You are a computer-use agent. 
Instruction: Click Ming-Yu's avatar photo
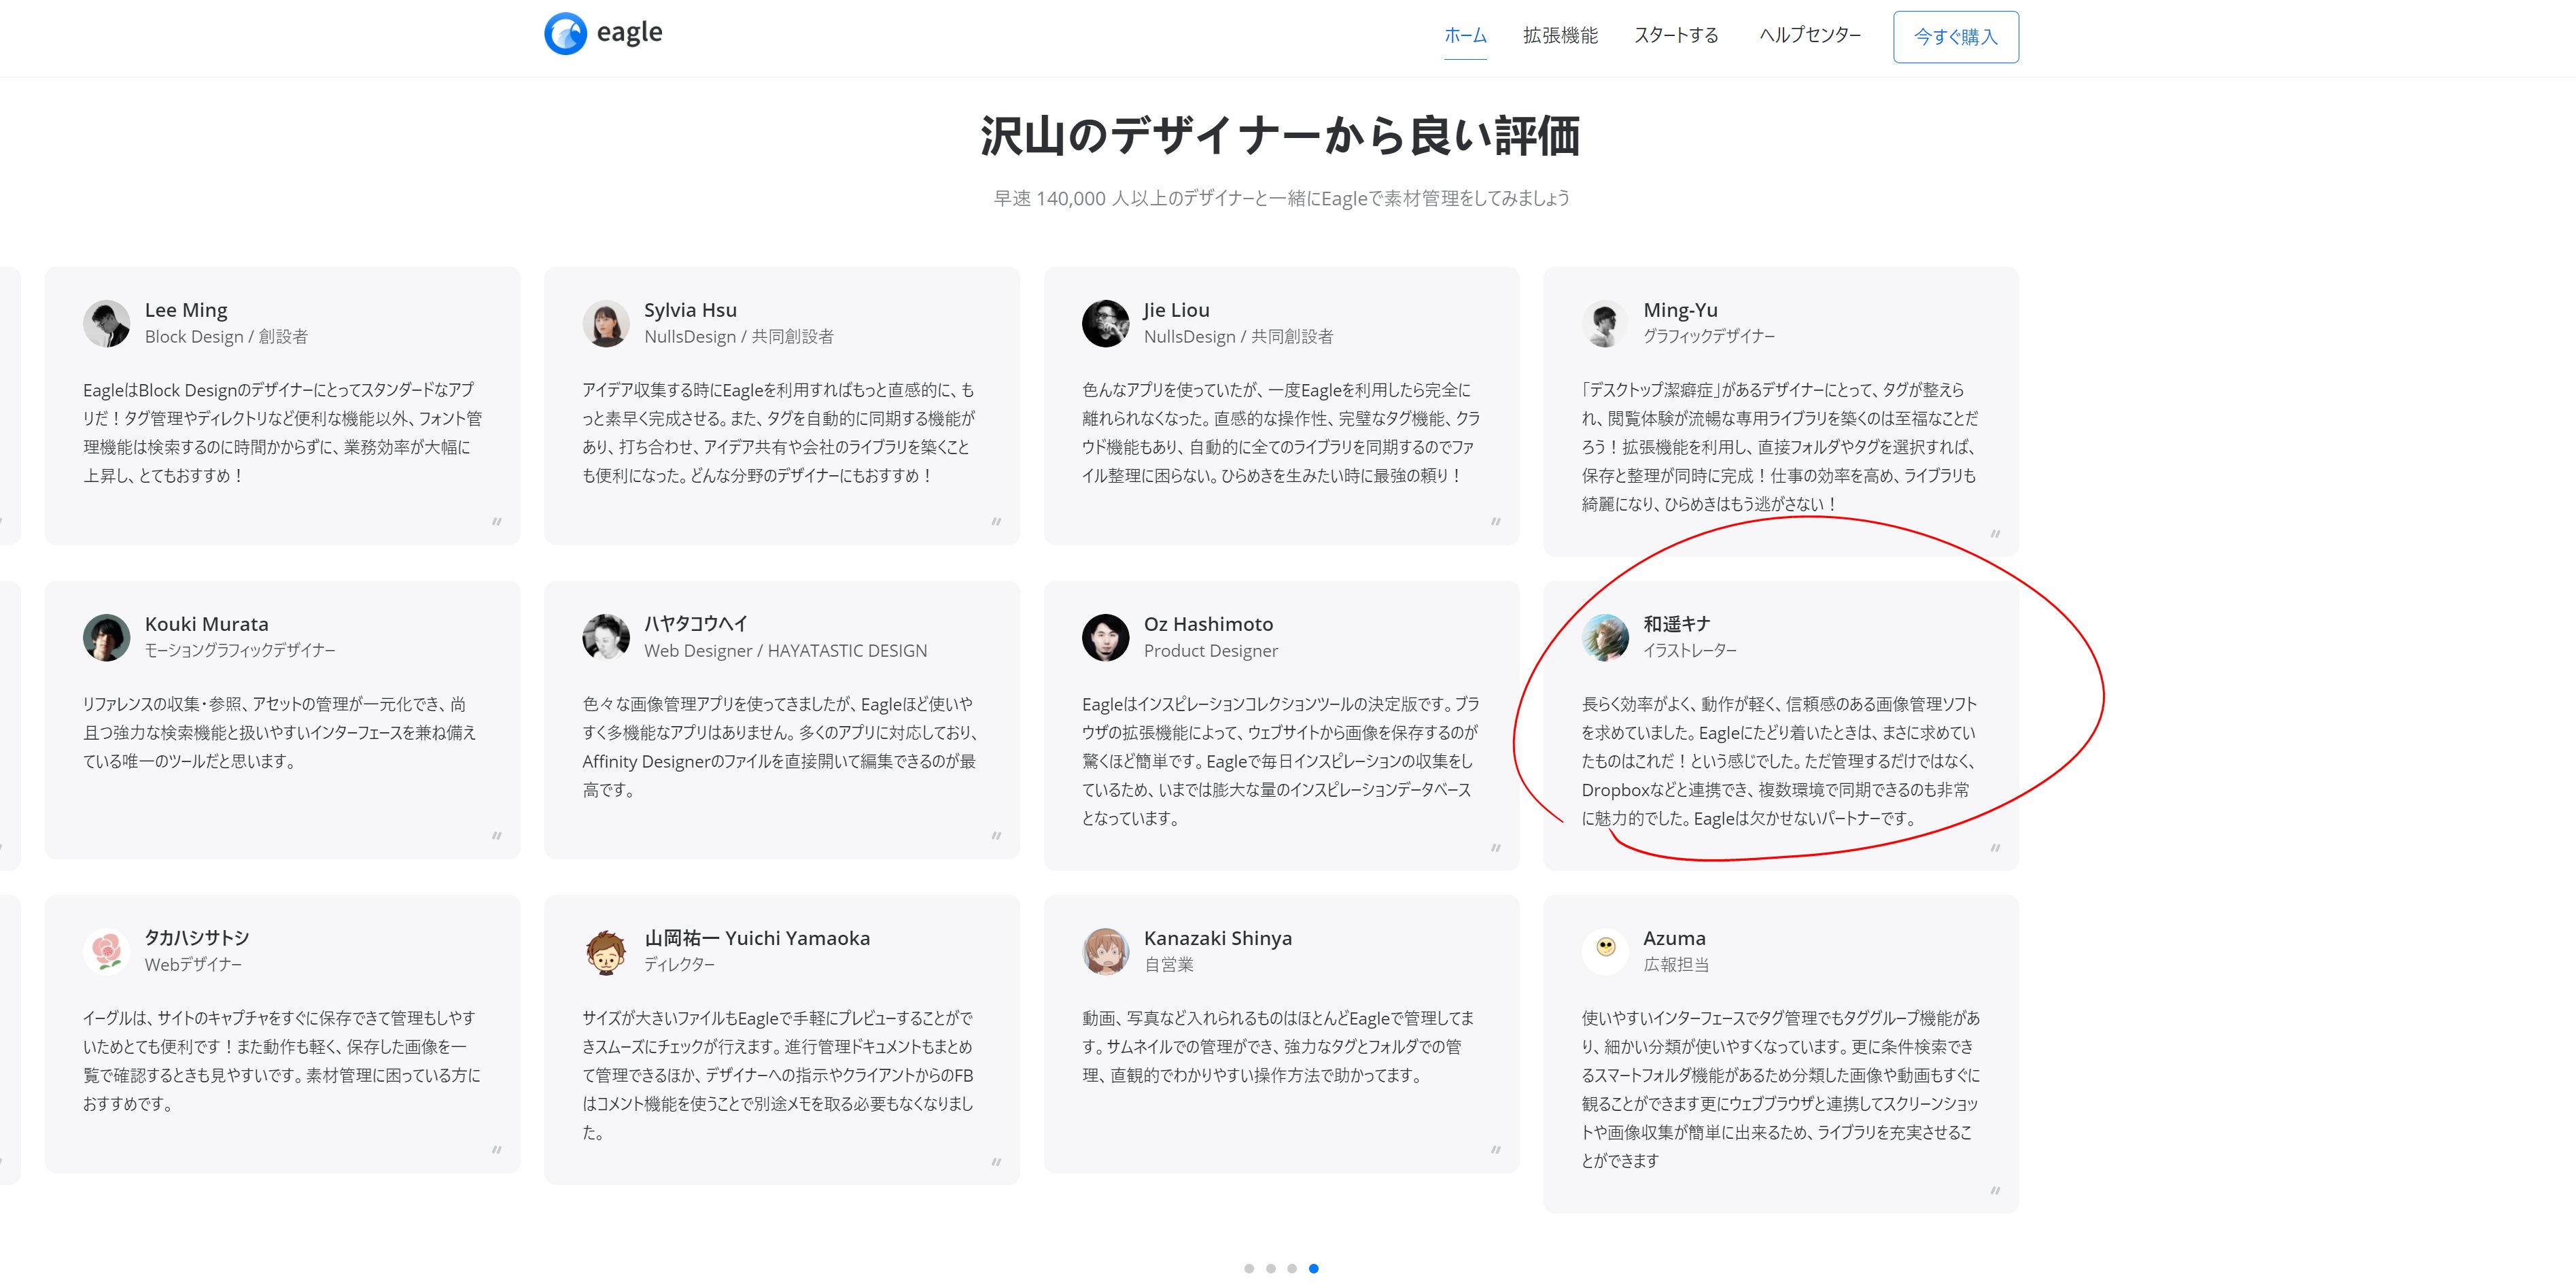coord(1605,324)
